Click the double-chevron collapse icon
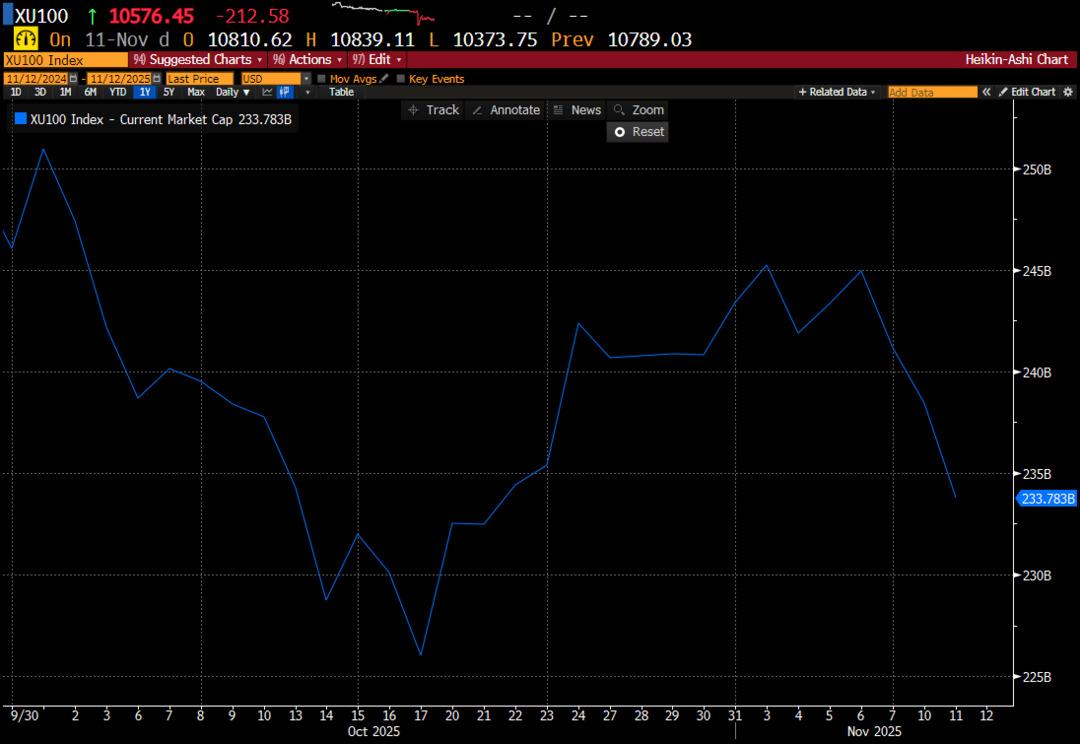 (x=986, y=92)
